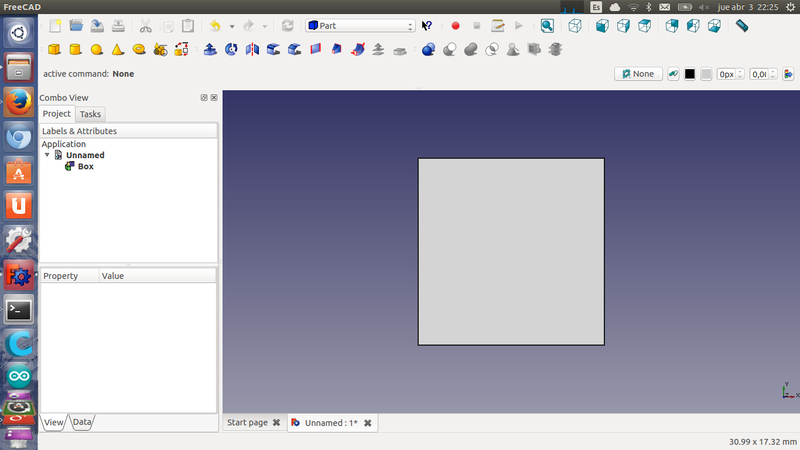The image size is (800, 450).
Task: Collapse the Unnamed document tree node
Action: click(x=47, y=155)
